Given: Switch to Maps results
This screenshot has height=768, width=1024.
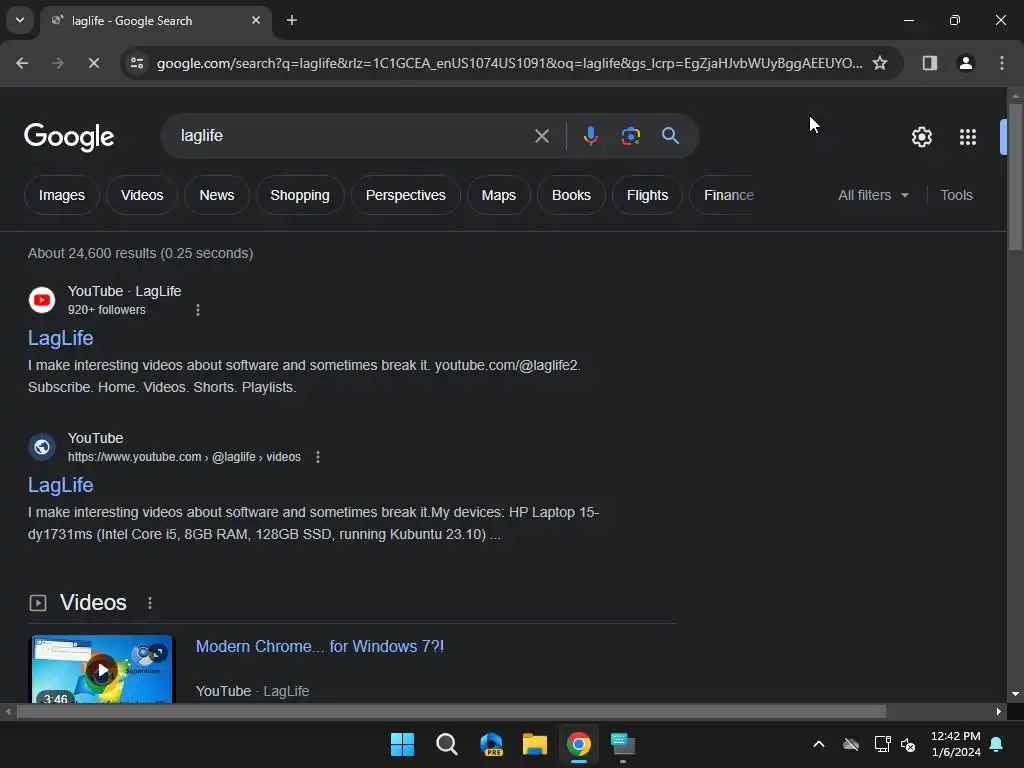Looking at the screenshot, I should (498, 195).
